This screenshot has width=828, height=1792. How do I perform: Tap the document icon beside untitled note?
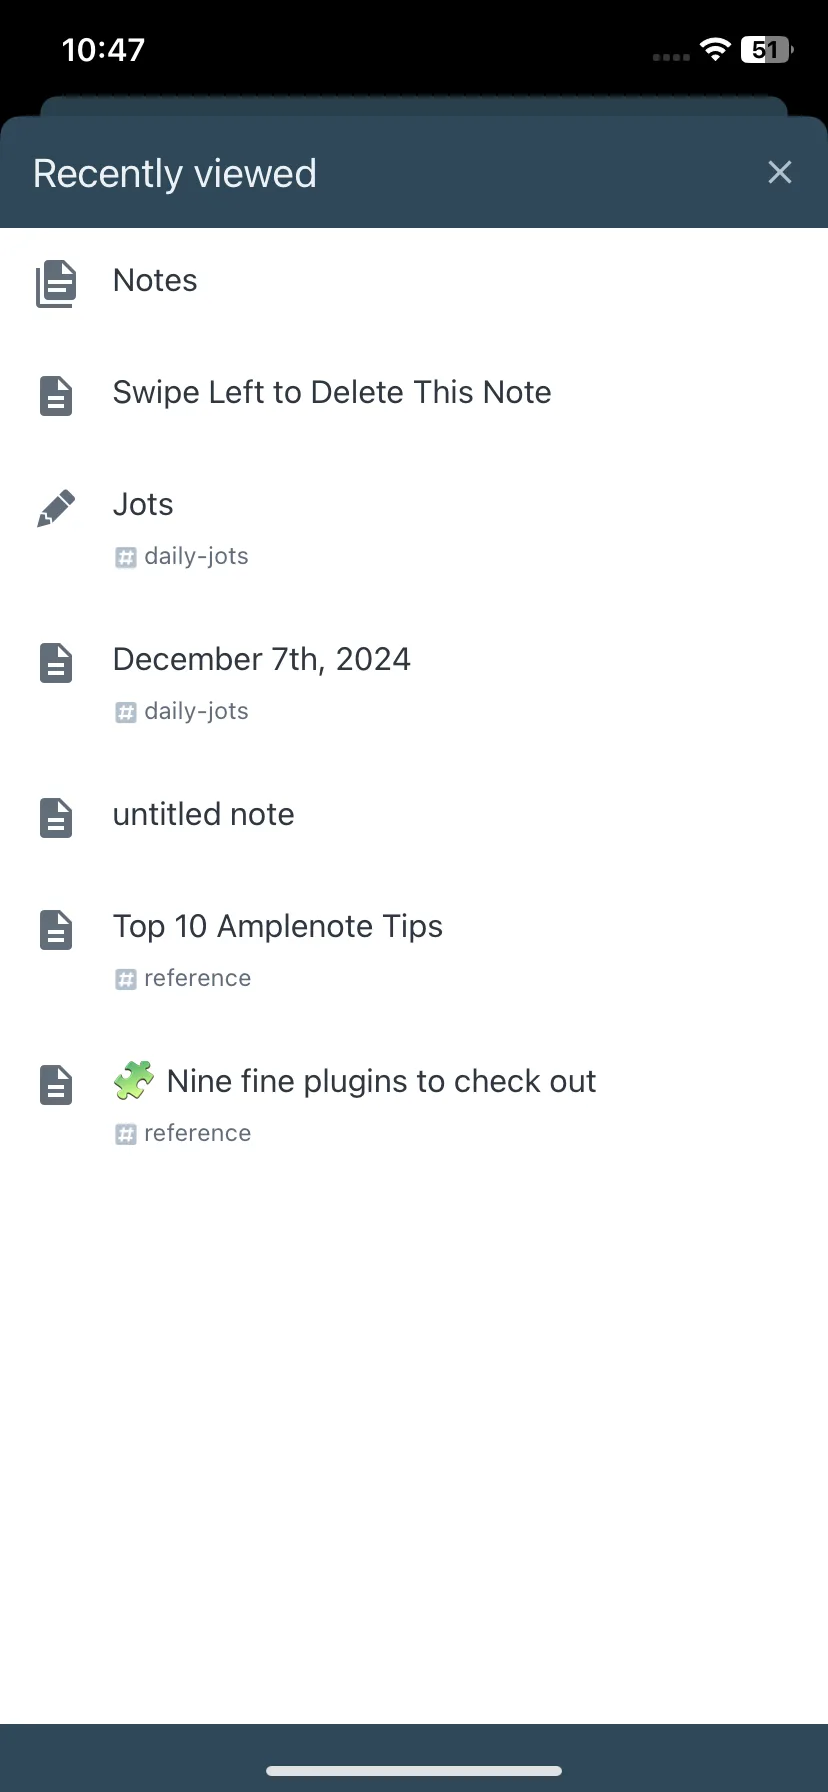pos(56,818)
